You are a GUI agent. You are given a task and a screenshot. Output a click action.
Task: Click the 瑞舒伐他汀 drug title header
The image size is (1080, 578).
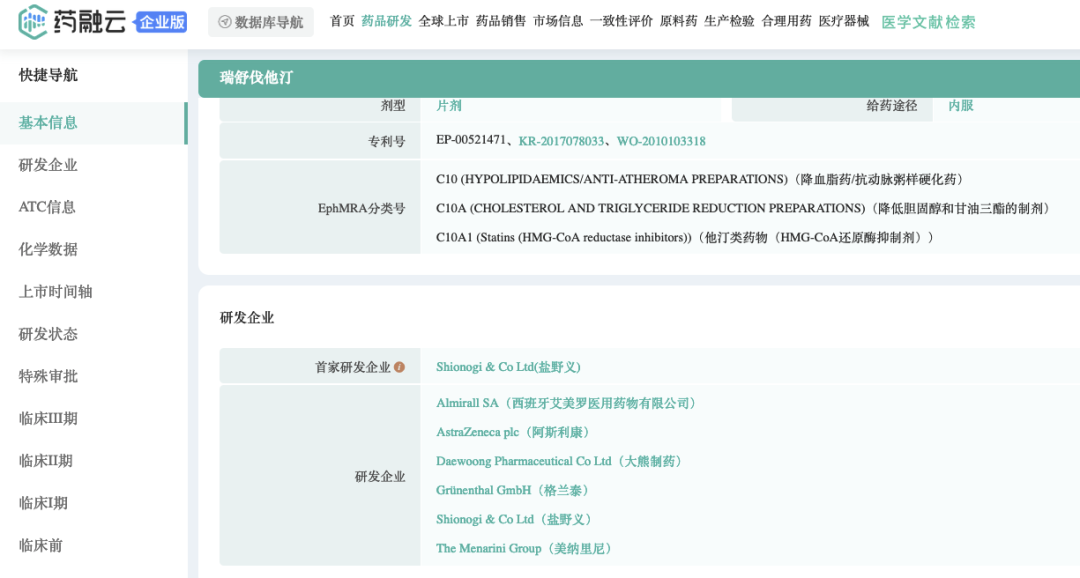tap(256, 78)
